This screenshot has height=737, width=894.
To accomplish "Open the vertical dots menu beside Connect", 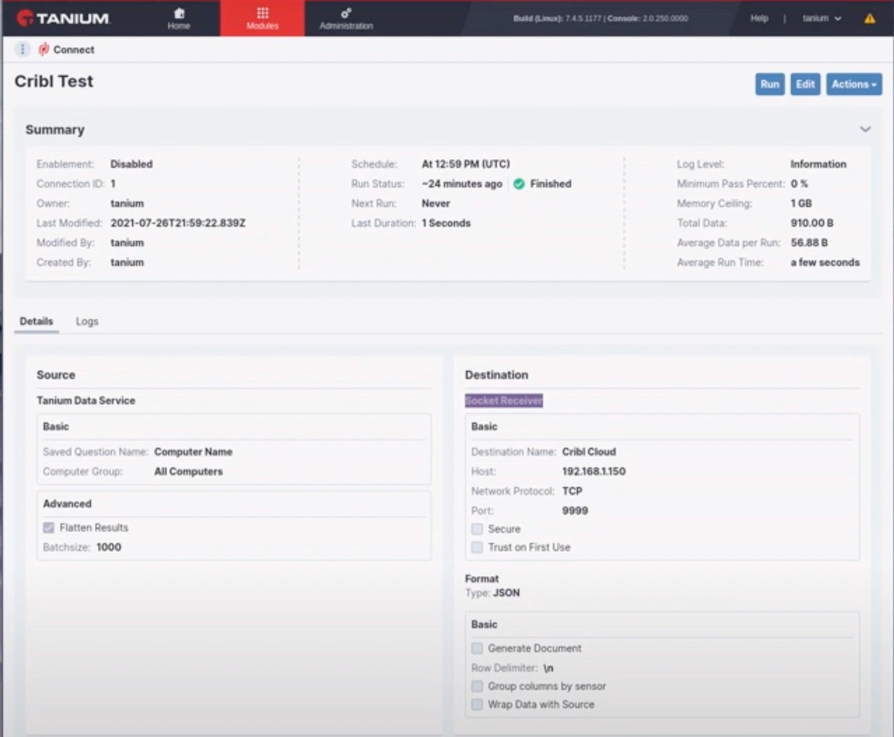I will click(x=21, y=49).
